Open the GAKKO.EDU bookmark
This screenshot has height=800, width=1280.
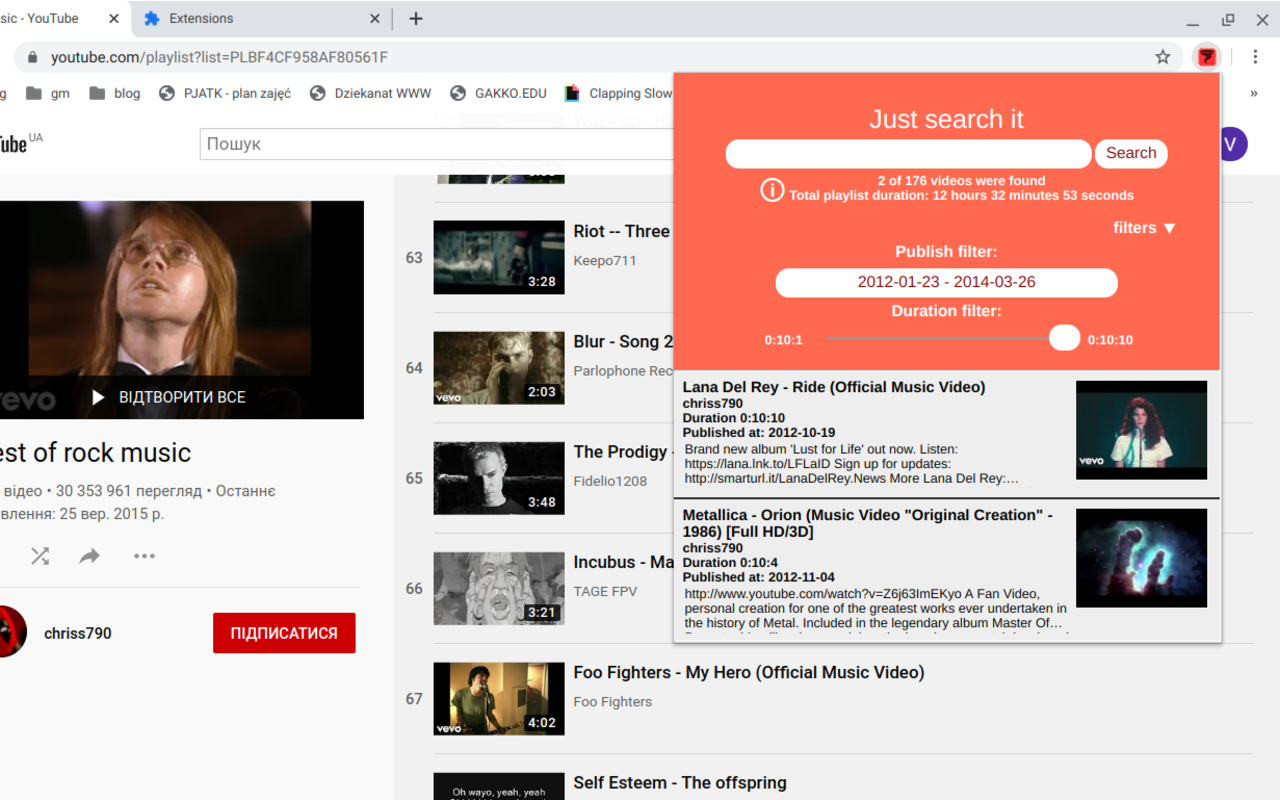[x=499, y=93]
